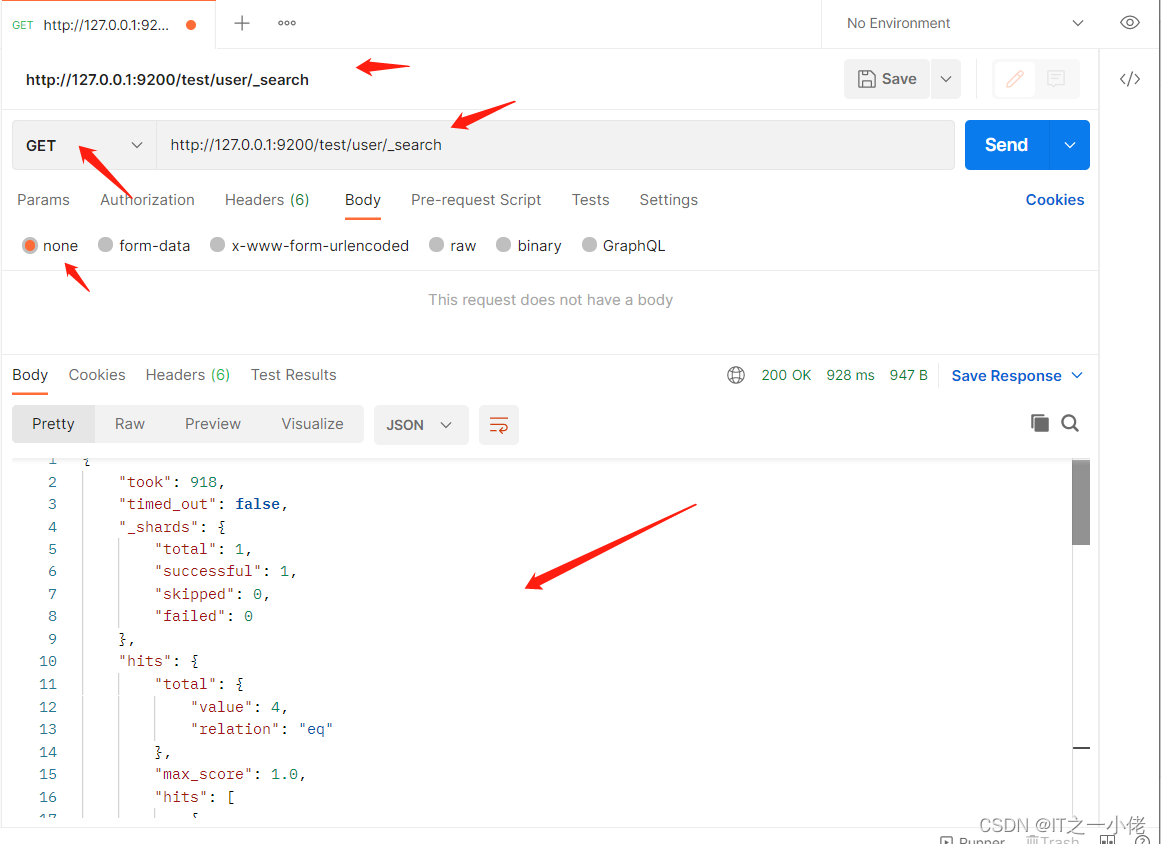1161x844 pixels.
Task: Click the Save button
Action: pyautogui.click(x=887, y=79)
